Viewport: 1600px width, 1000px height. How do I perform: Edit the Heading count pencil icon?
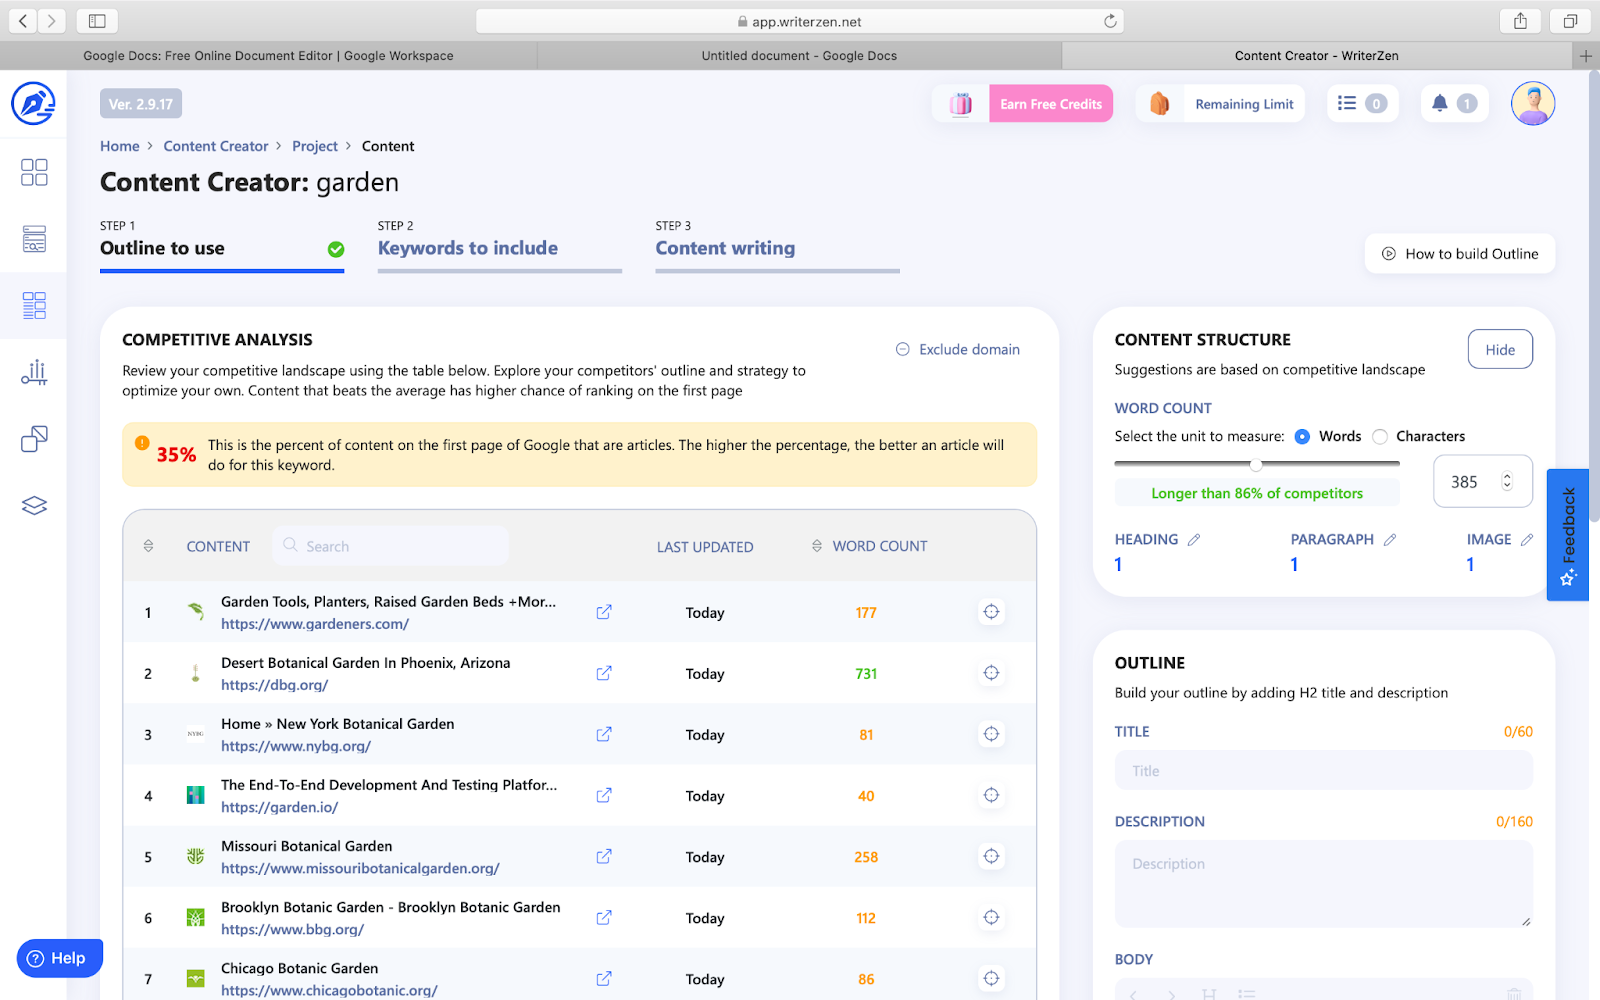tap(1194, 540)
